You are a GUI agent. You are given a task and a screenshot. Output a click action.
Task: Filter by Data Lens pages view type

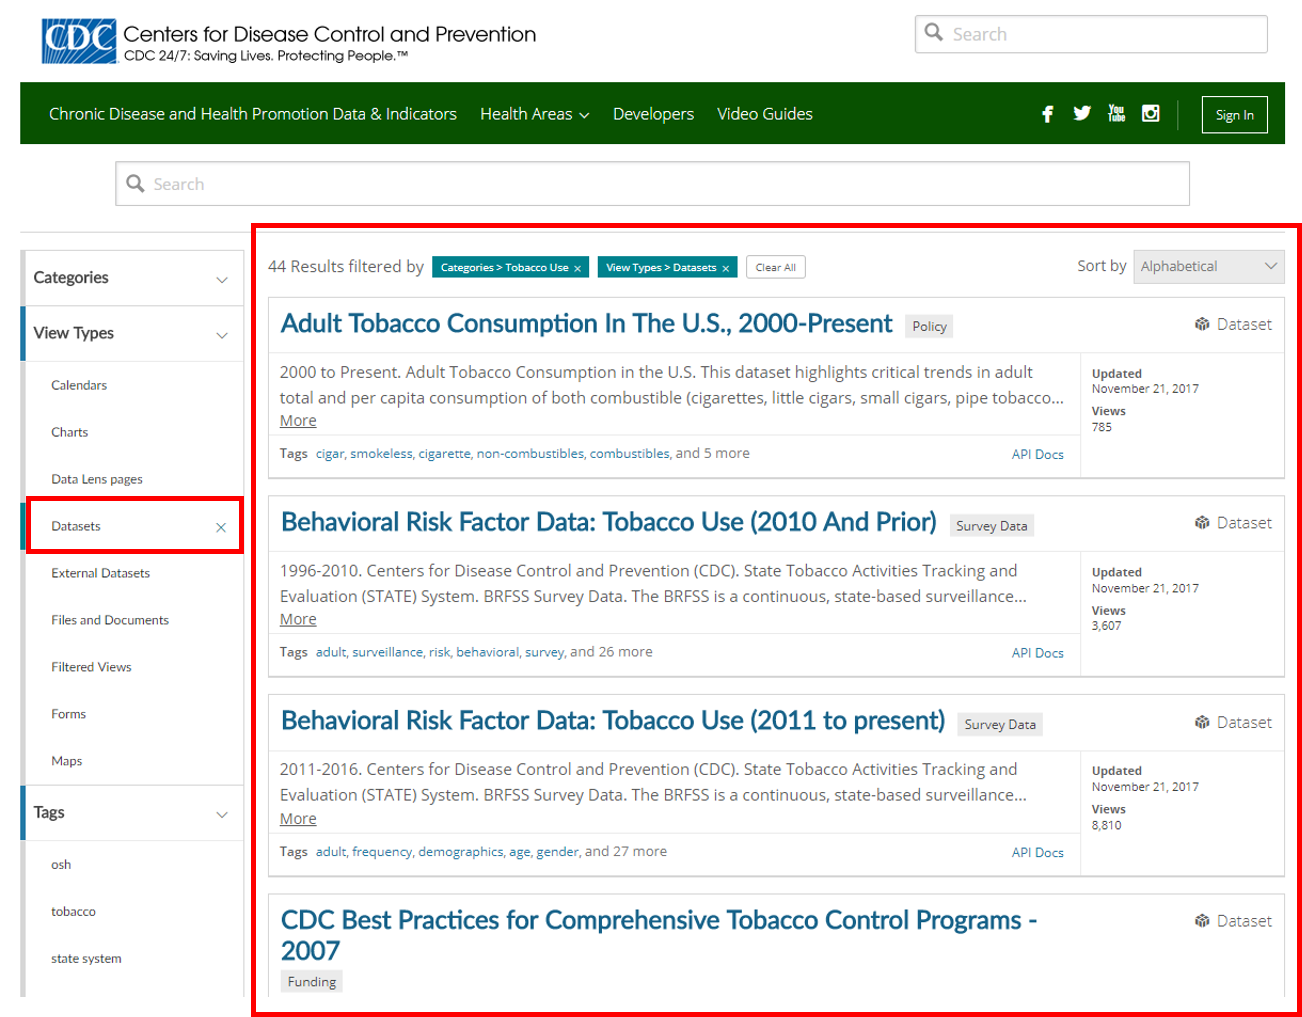[97, 479]
